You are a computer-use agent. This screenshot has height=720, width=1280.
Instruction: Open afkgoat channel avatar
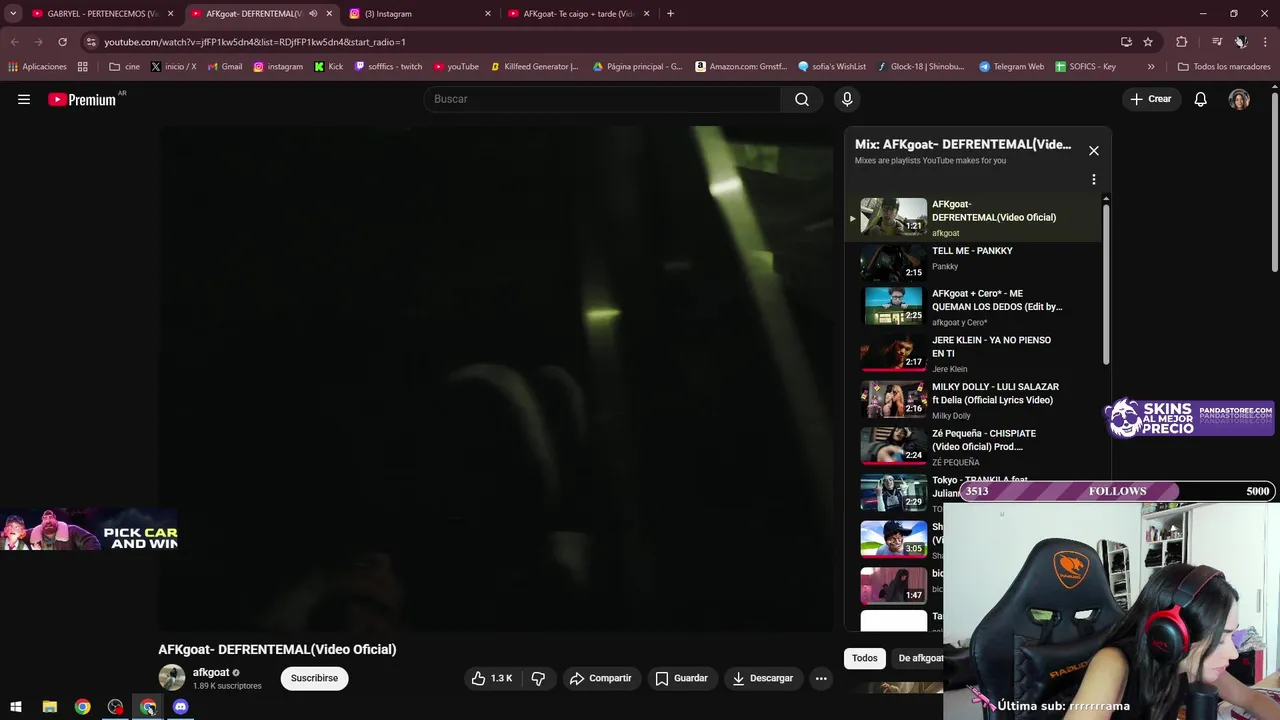click(172, 678)
